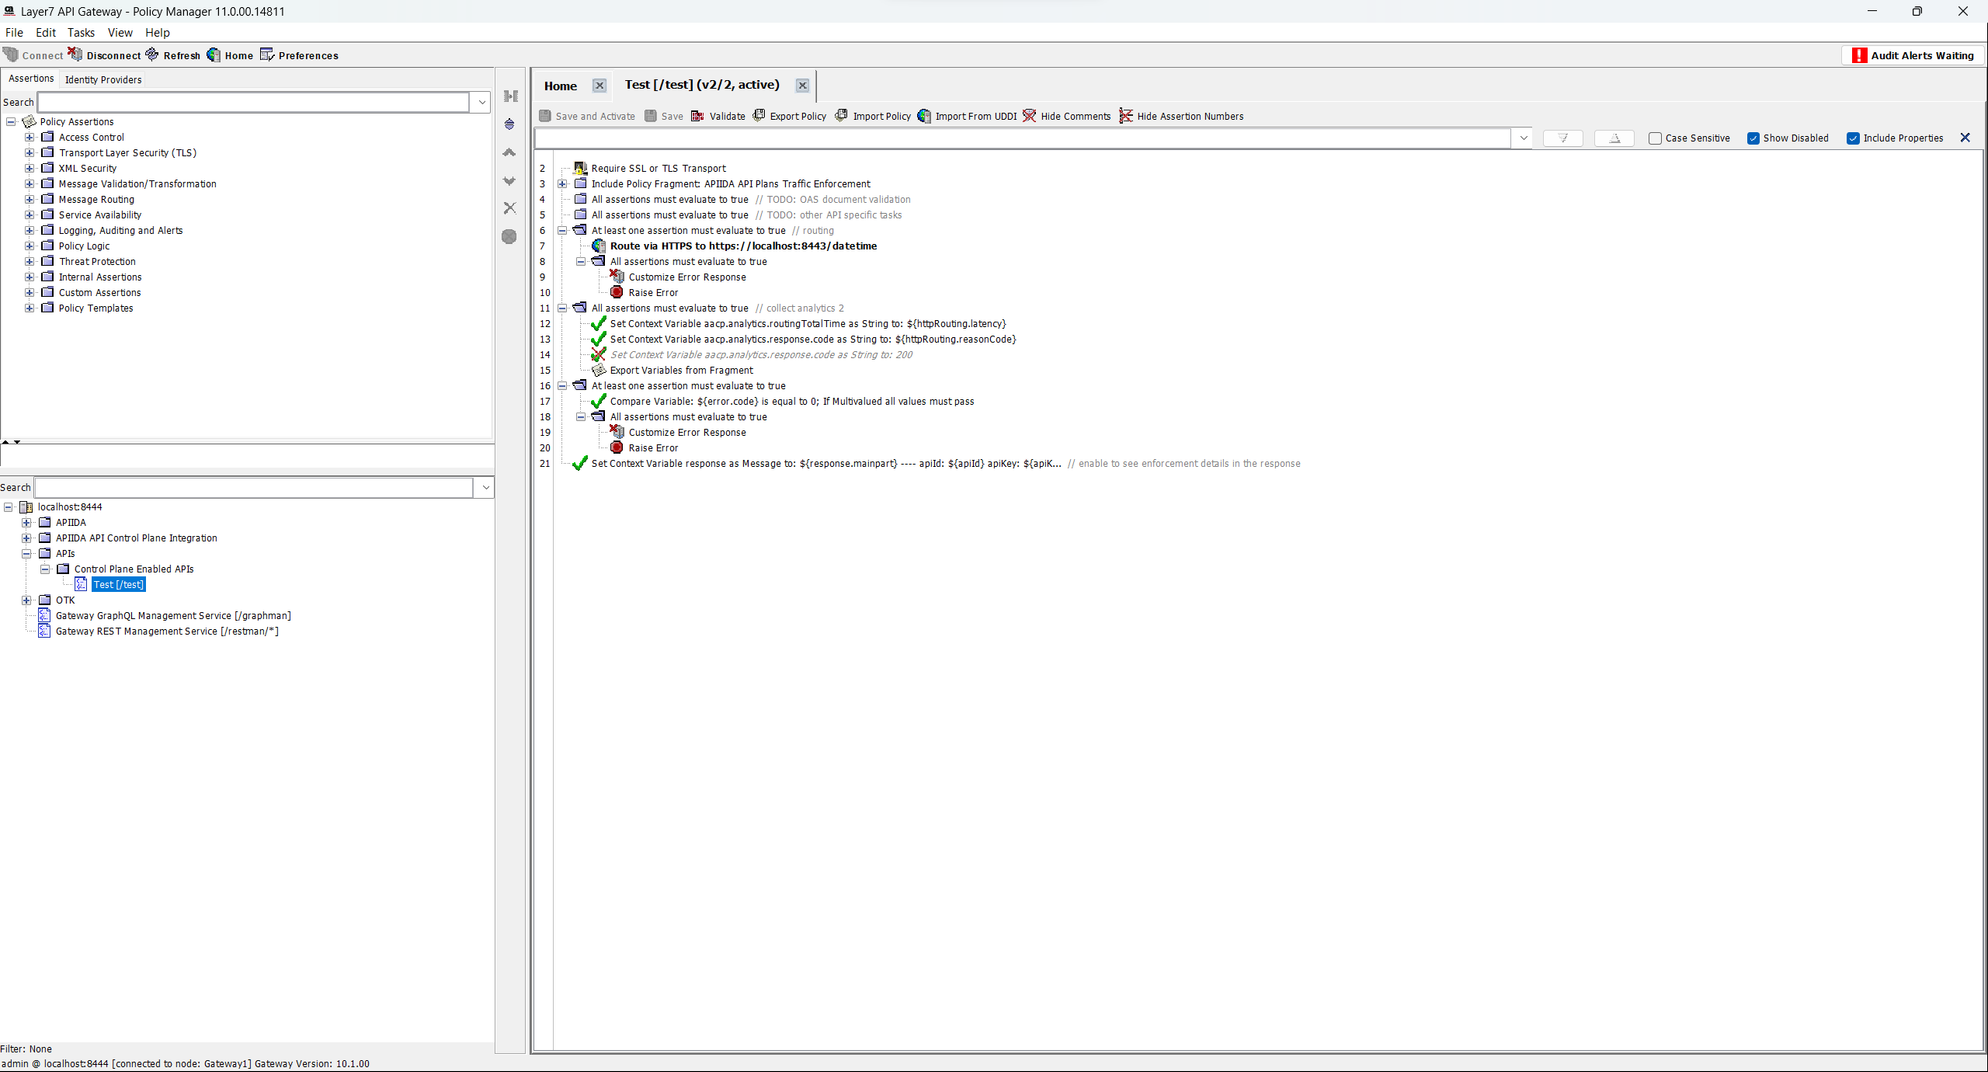Click the Audit Alerts Waiting button

1911,55
